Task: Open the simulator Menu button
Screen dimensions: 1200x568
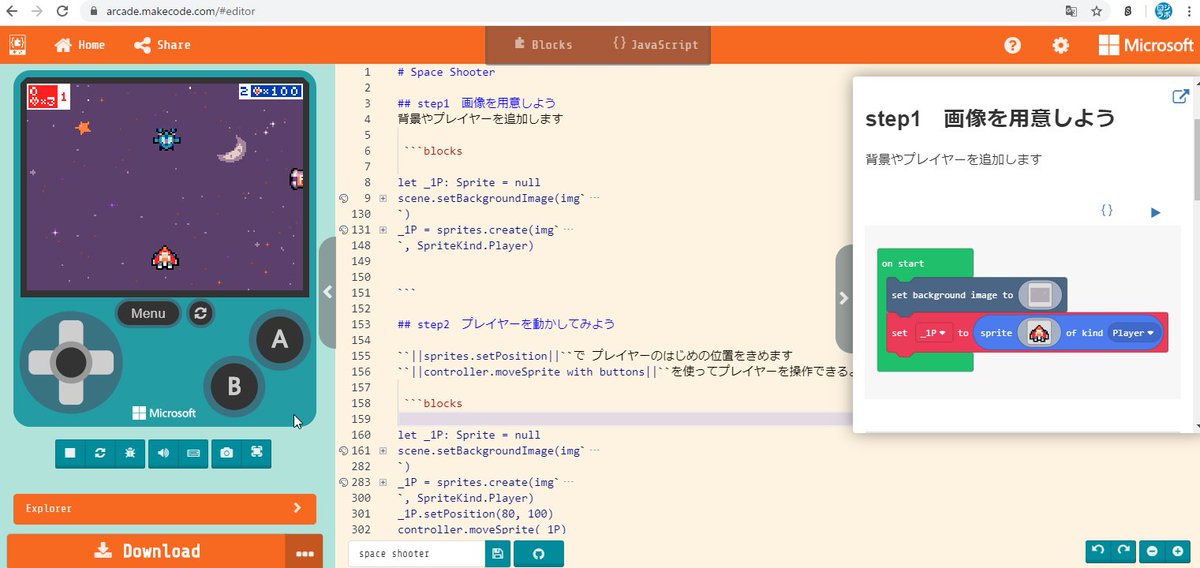Action: point(148,313)
